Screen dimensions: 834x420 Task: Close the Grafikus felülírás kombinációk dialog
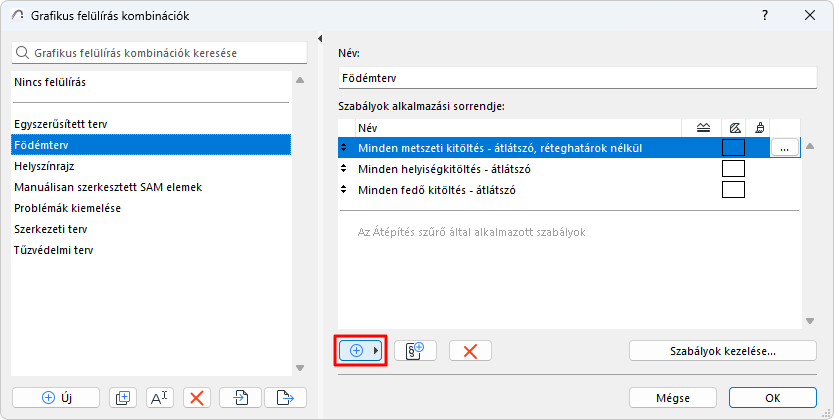coord(810,15)
